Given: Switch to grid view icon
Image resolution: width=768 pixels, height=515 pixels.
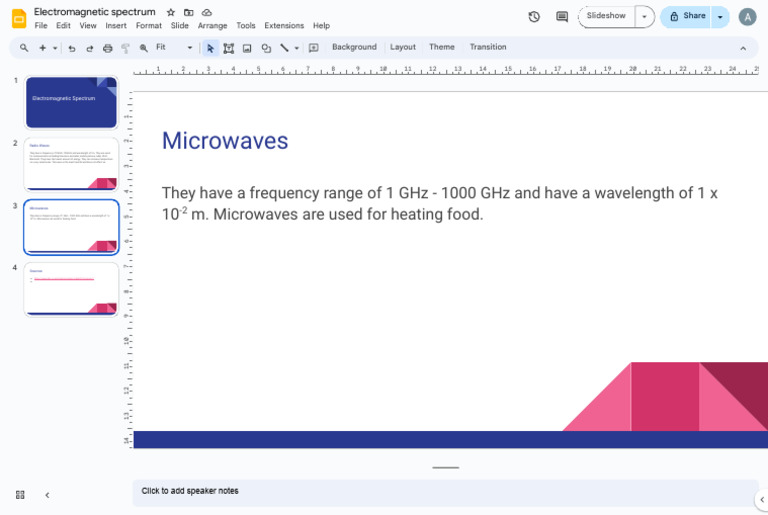Looking at the screenshot, I should click(20, 495).
